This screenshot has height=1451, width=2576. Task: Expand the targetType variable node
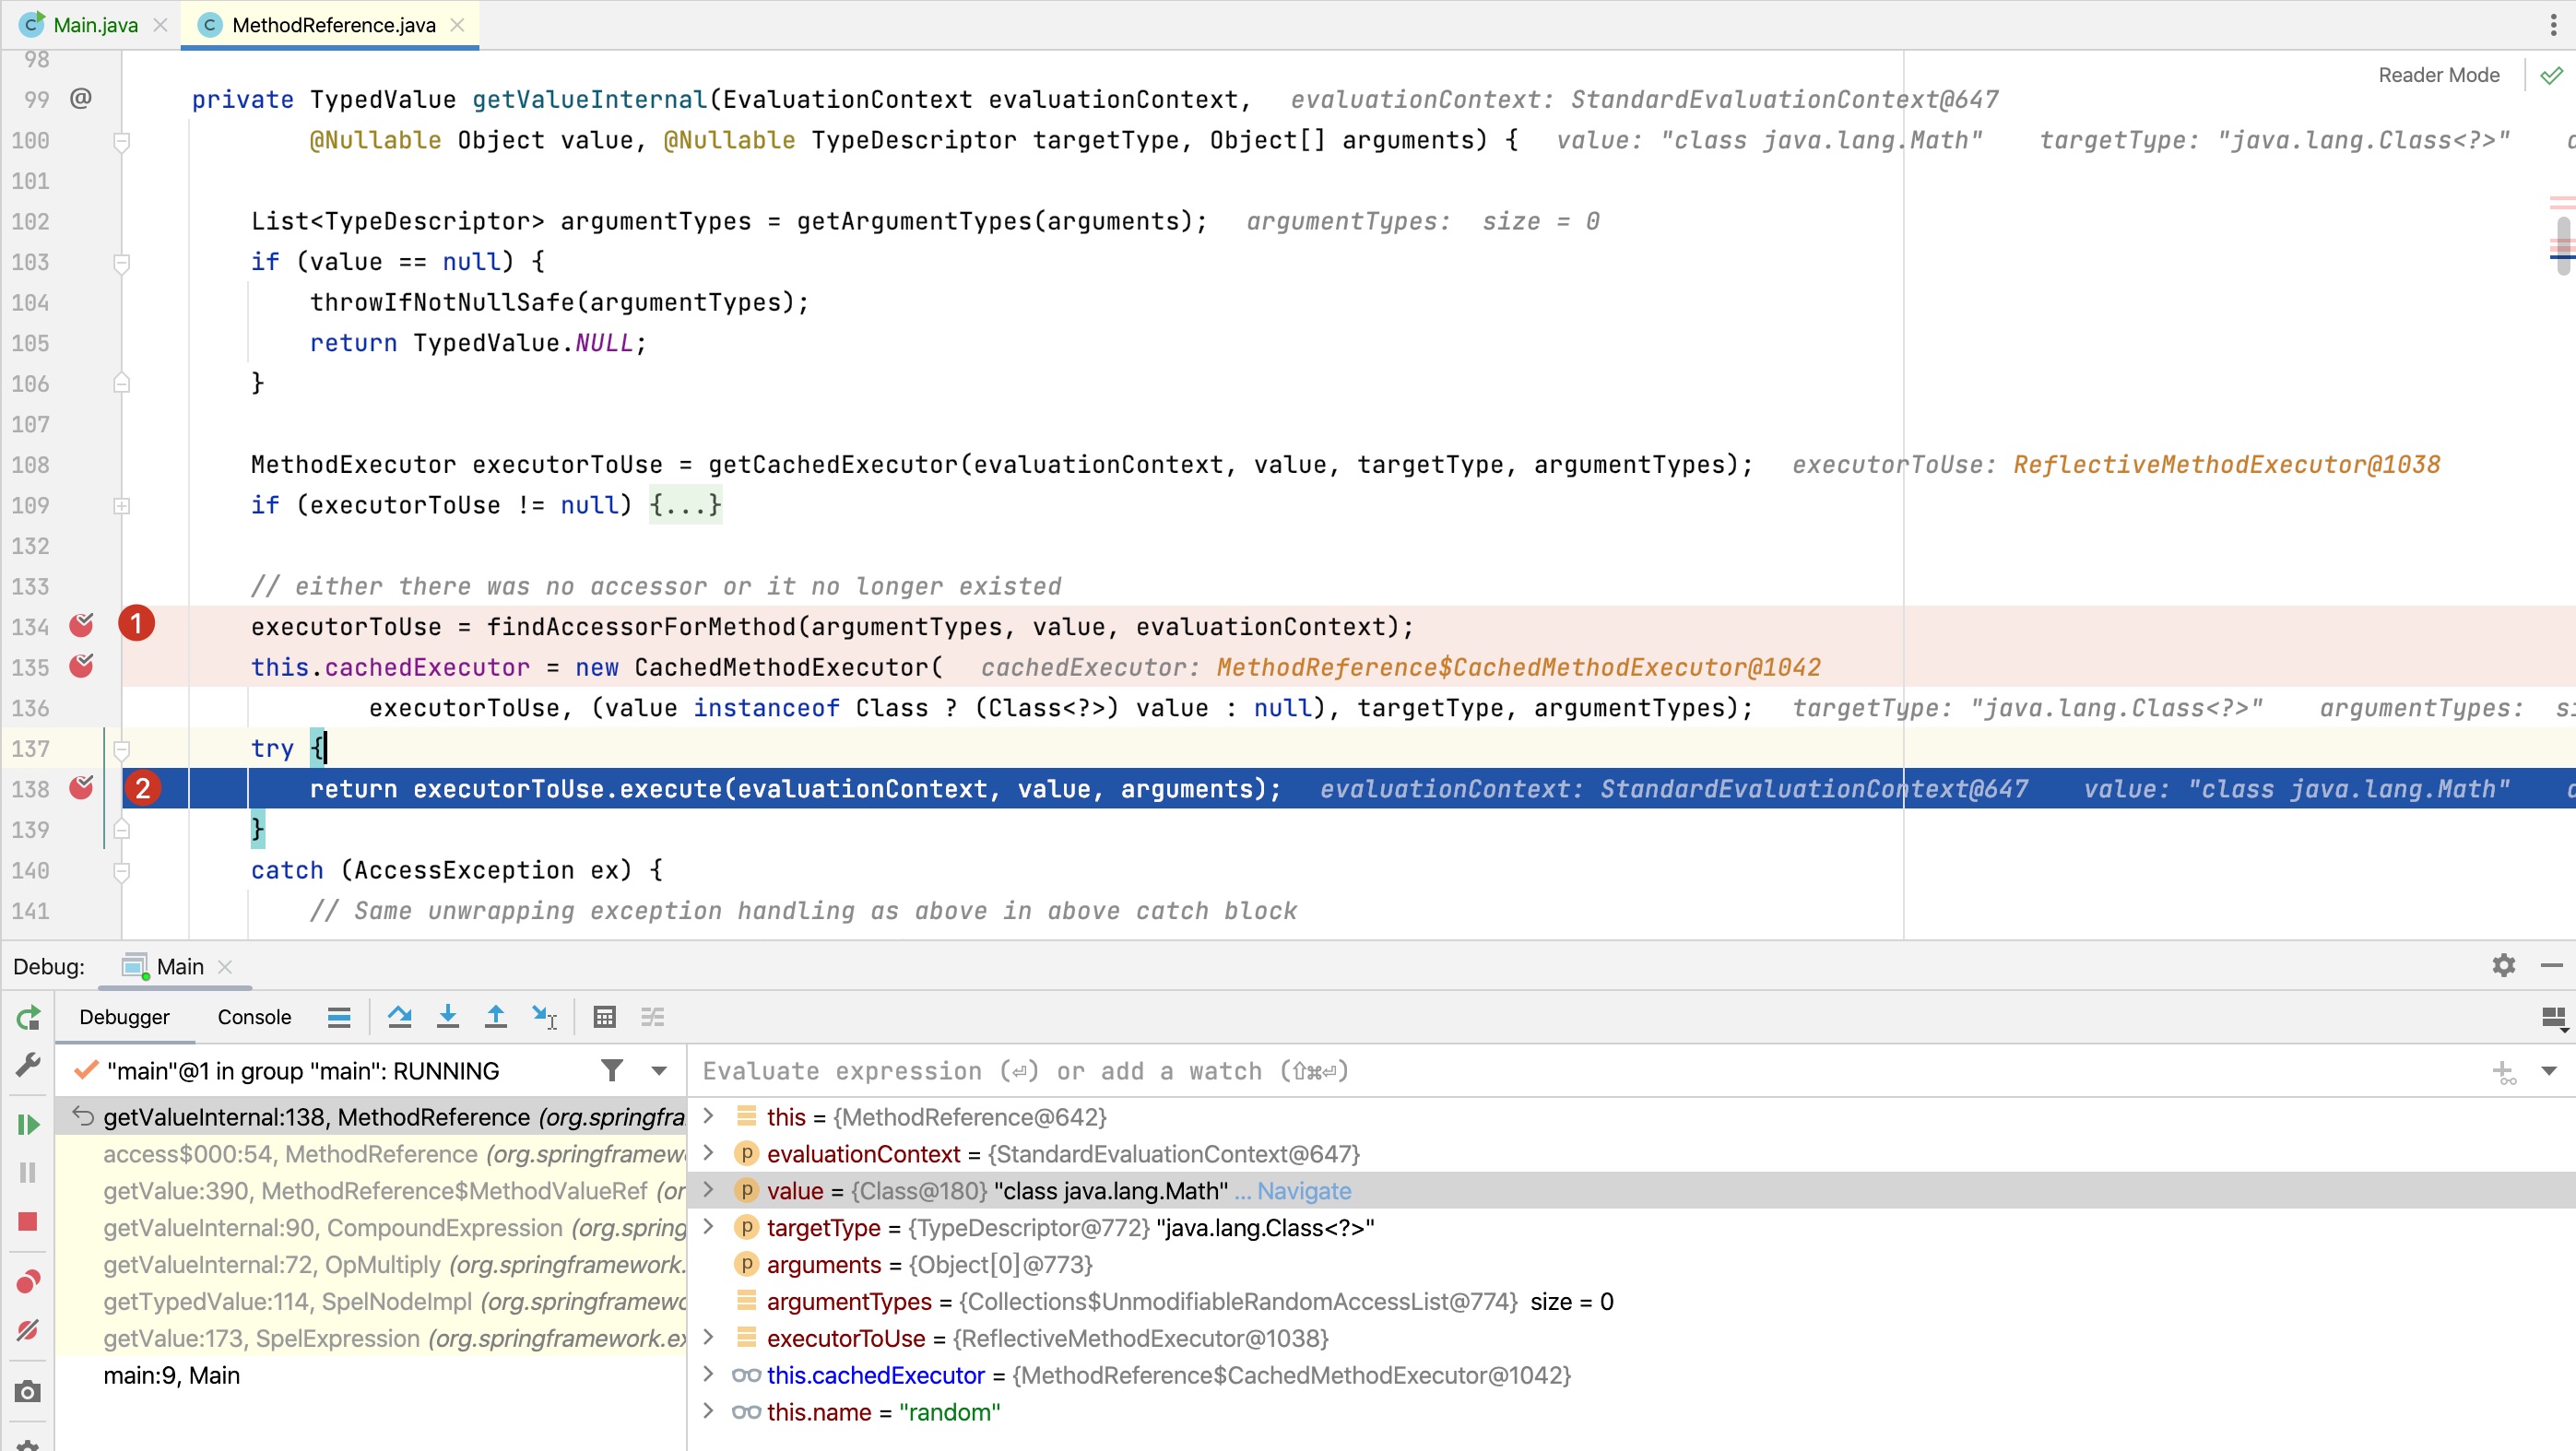pos(709,1227)
